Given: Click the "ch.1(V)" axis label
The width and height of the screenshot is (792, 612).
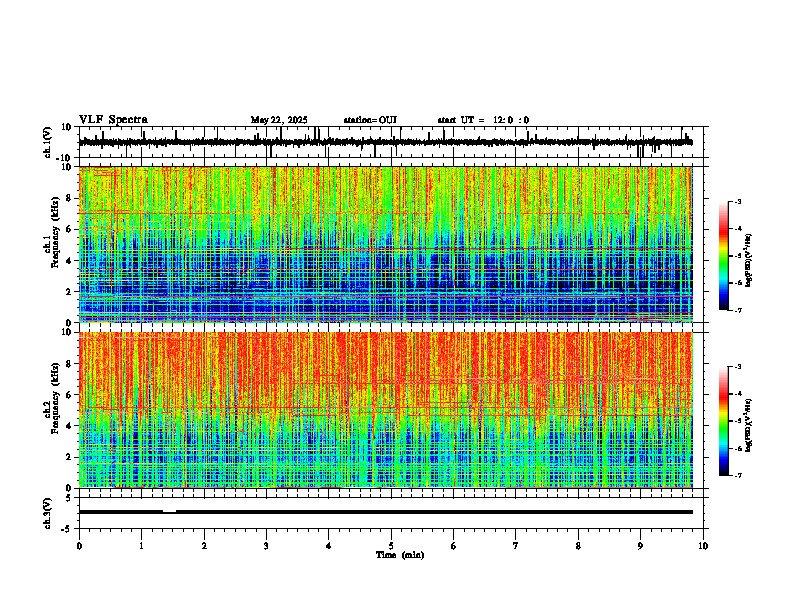Looking at the screenshot, I should (48, 142).
